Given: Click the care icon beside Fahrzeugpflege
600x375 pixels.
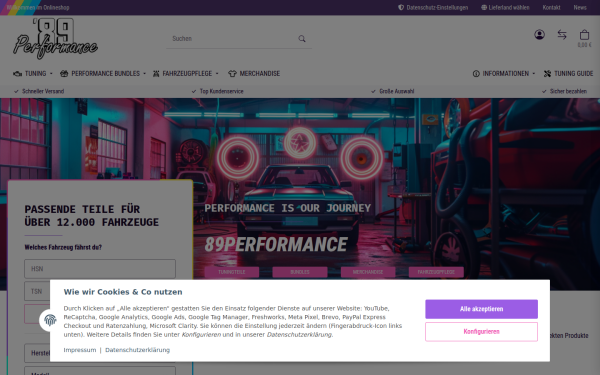Looking at the screenshot, I should point(156,73).
